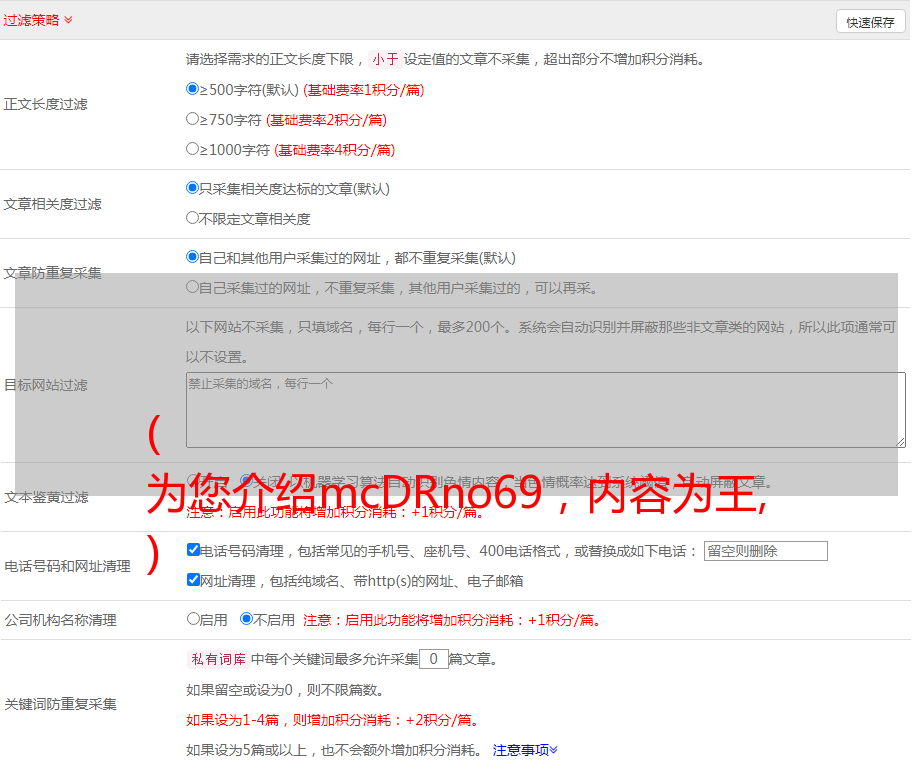Viewport: 912px width, 768px height.
Task: Click the 基础费率1积分/篇 red text
Action: (x=364, y=90)
